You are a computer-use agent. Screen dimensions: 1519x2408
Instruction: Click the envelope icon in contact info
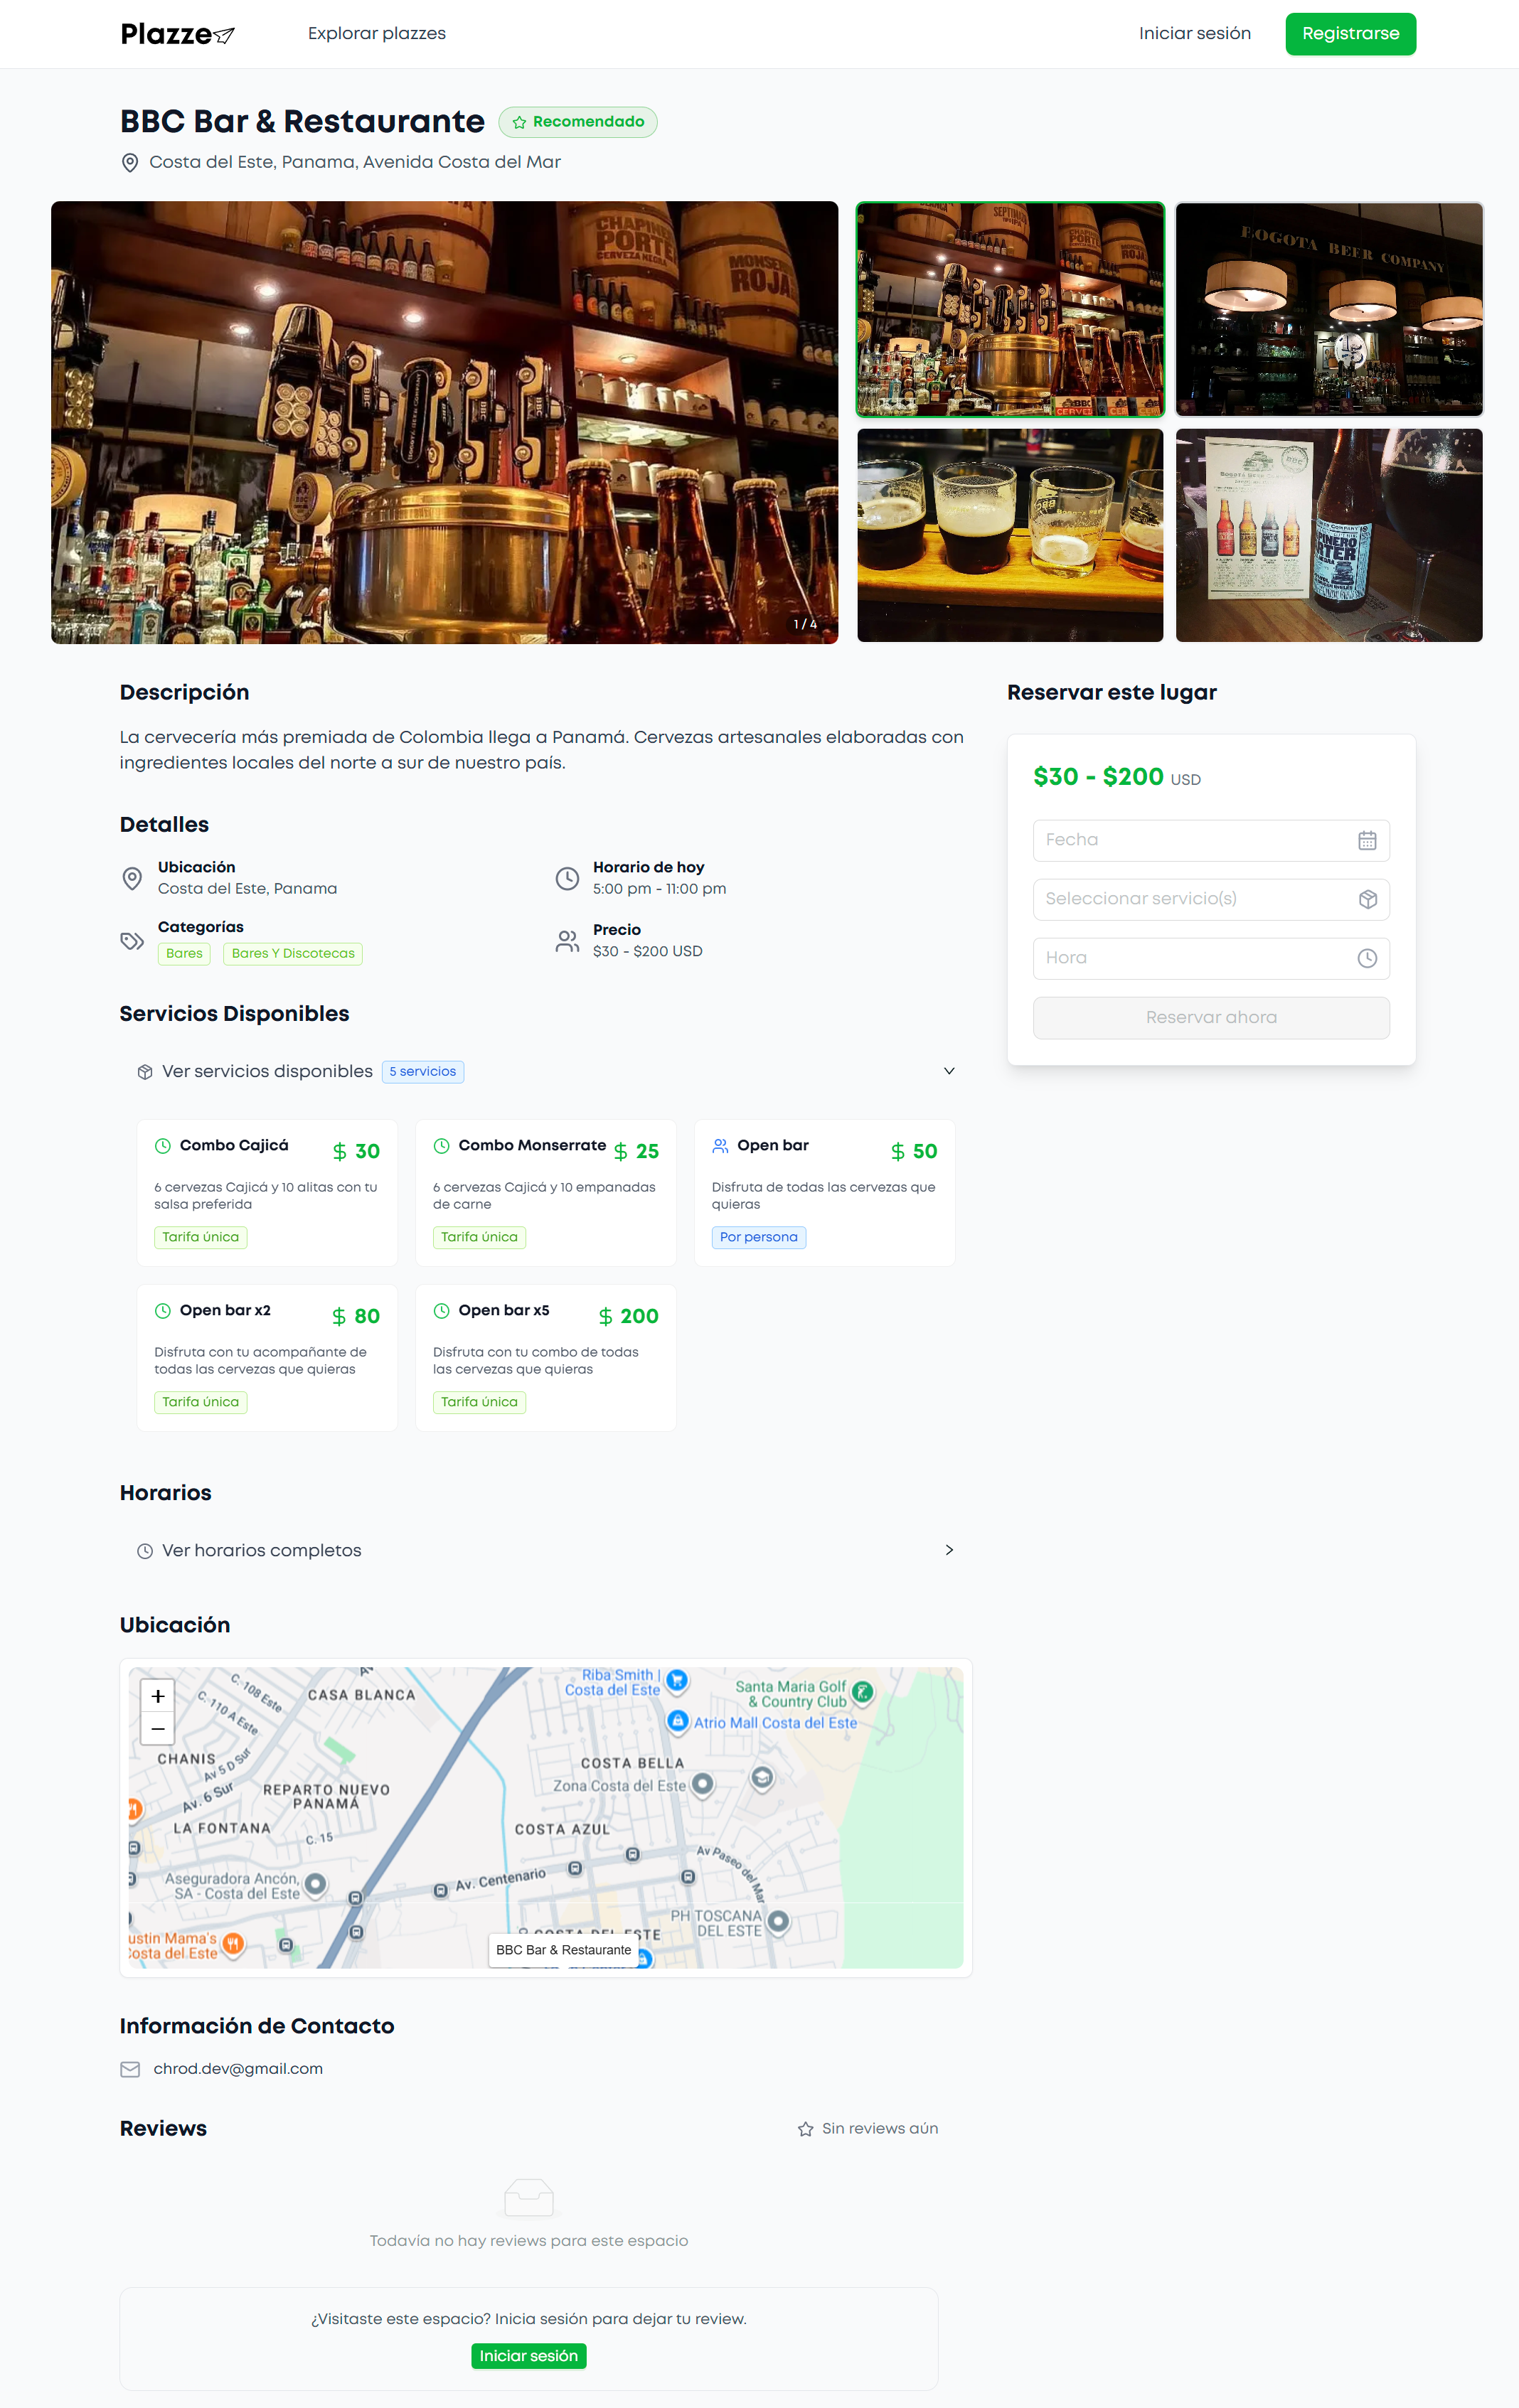point(130,2070)
